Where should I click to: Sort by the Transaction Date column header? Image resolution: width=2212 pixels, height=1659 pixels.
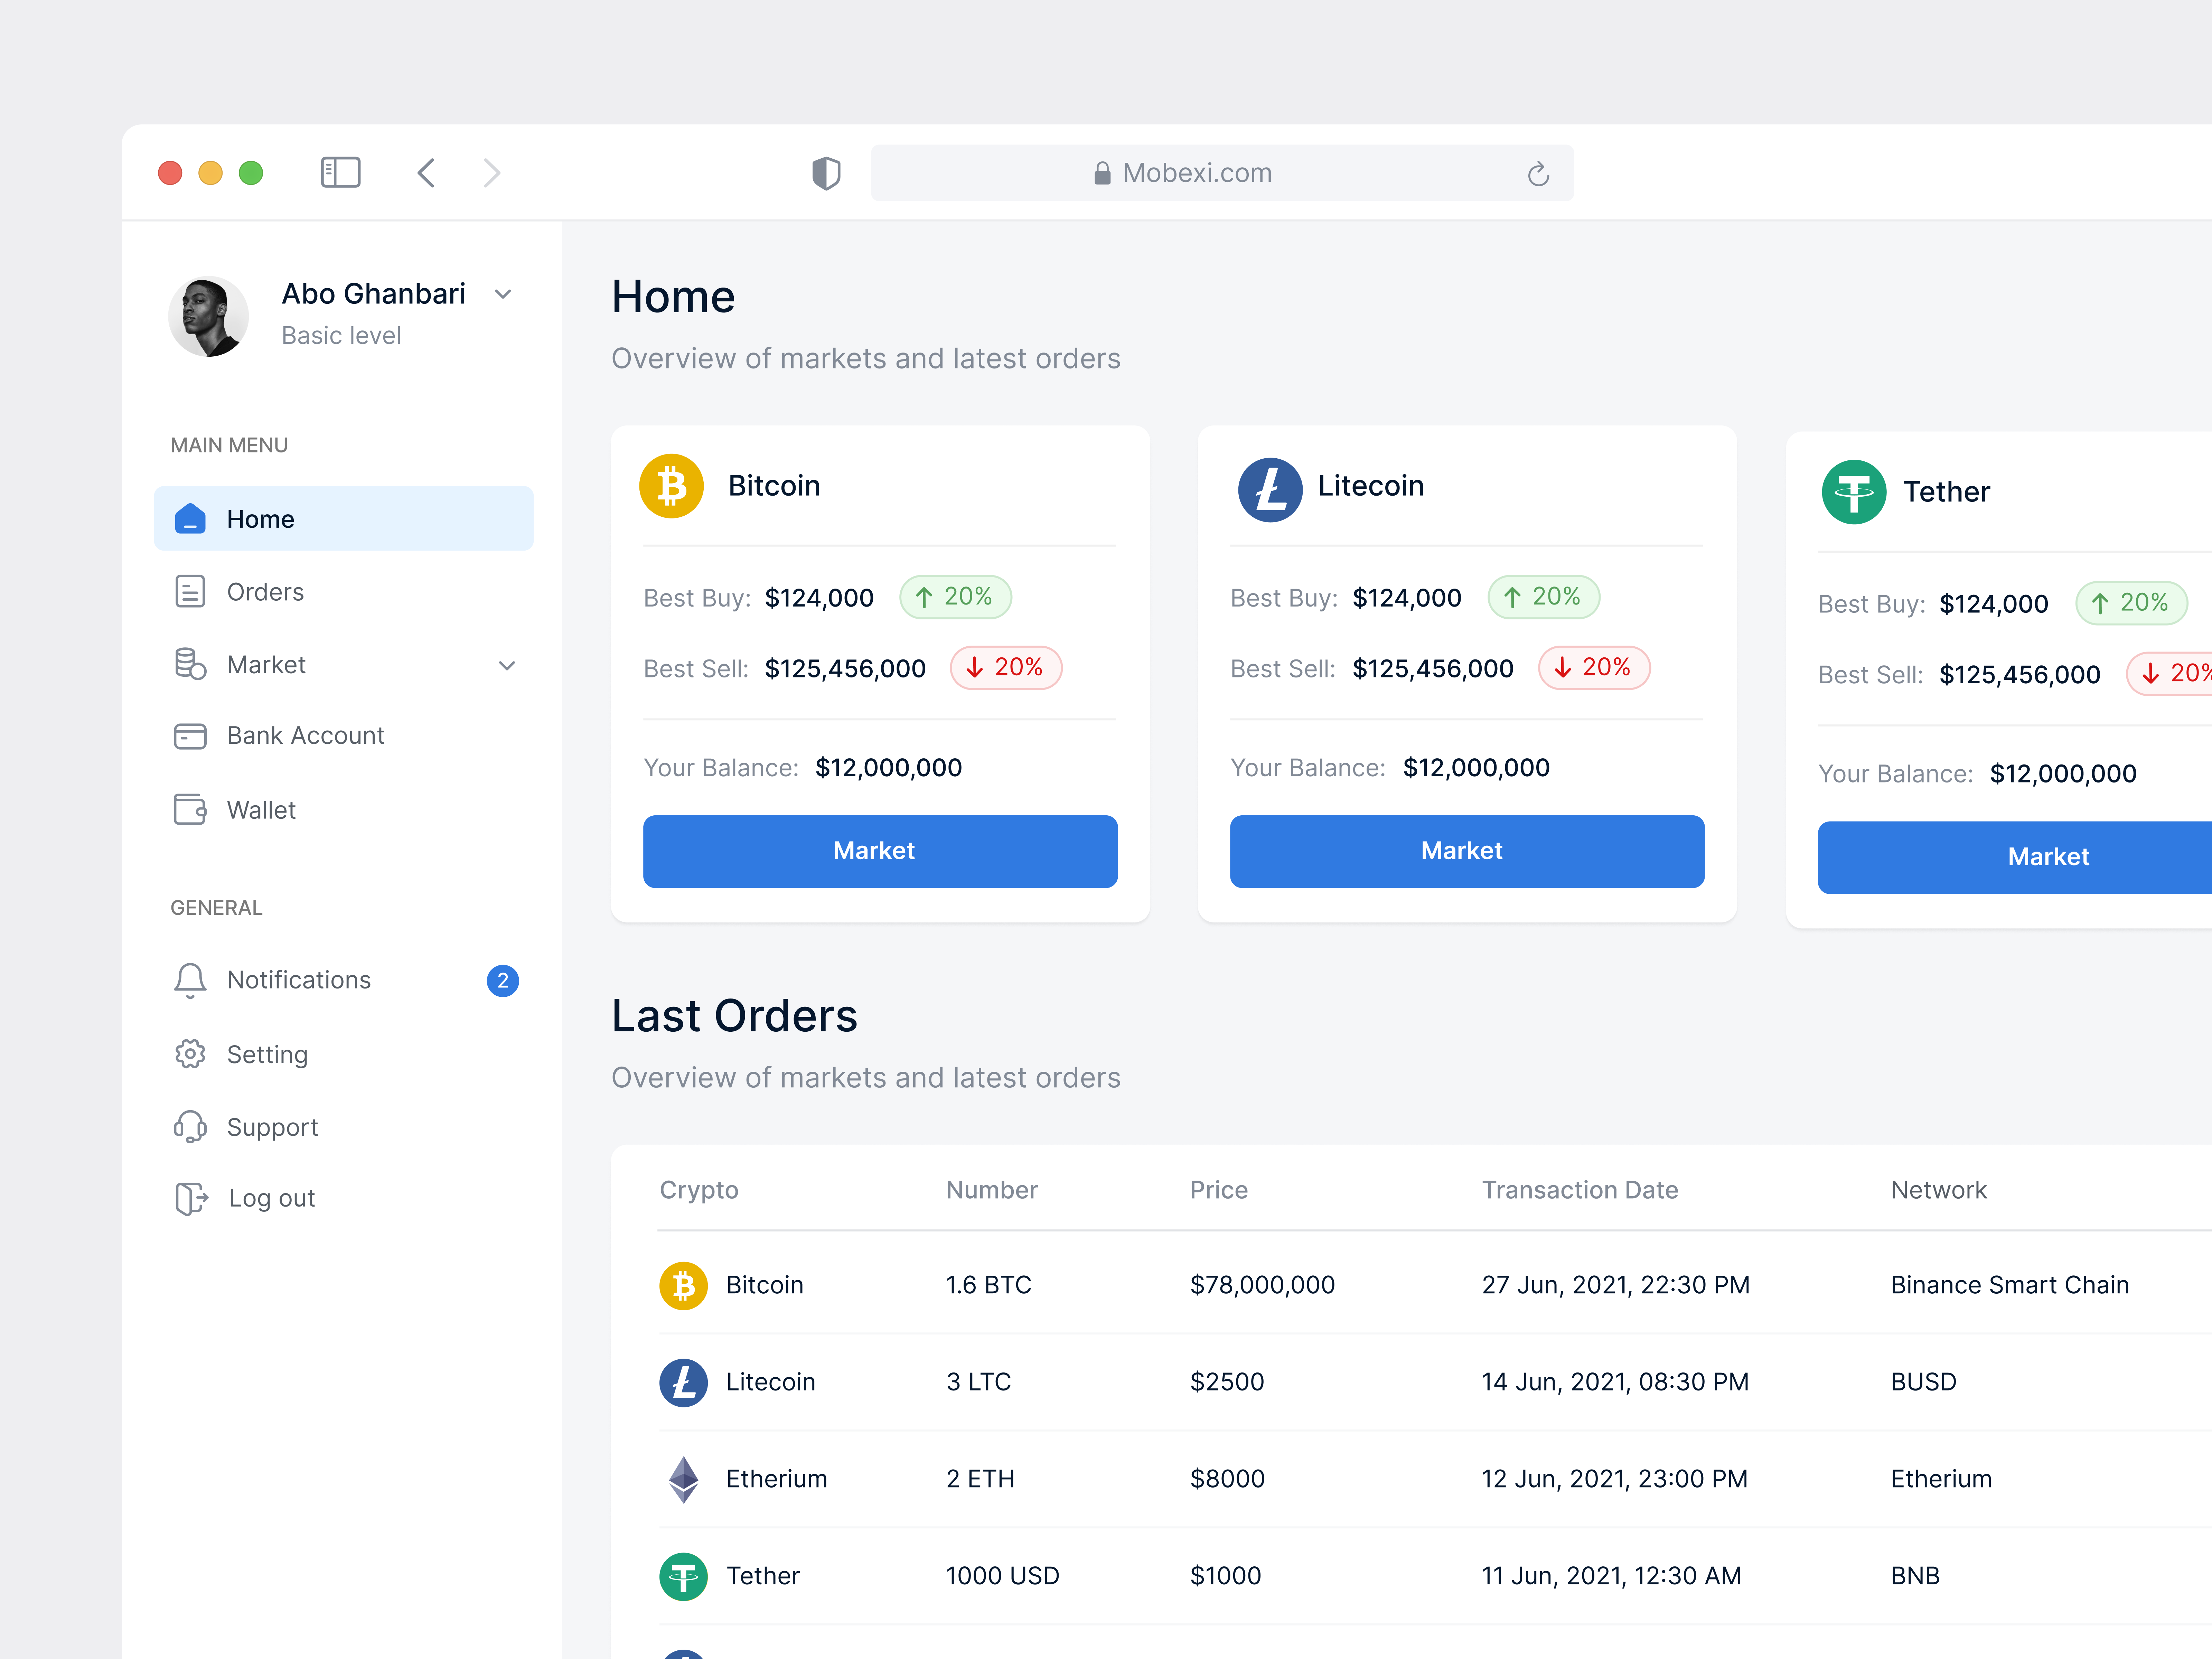pos(1580,1190)
